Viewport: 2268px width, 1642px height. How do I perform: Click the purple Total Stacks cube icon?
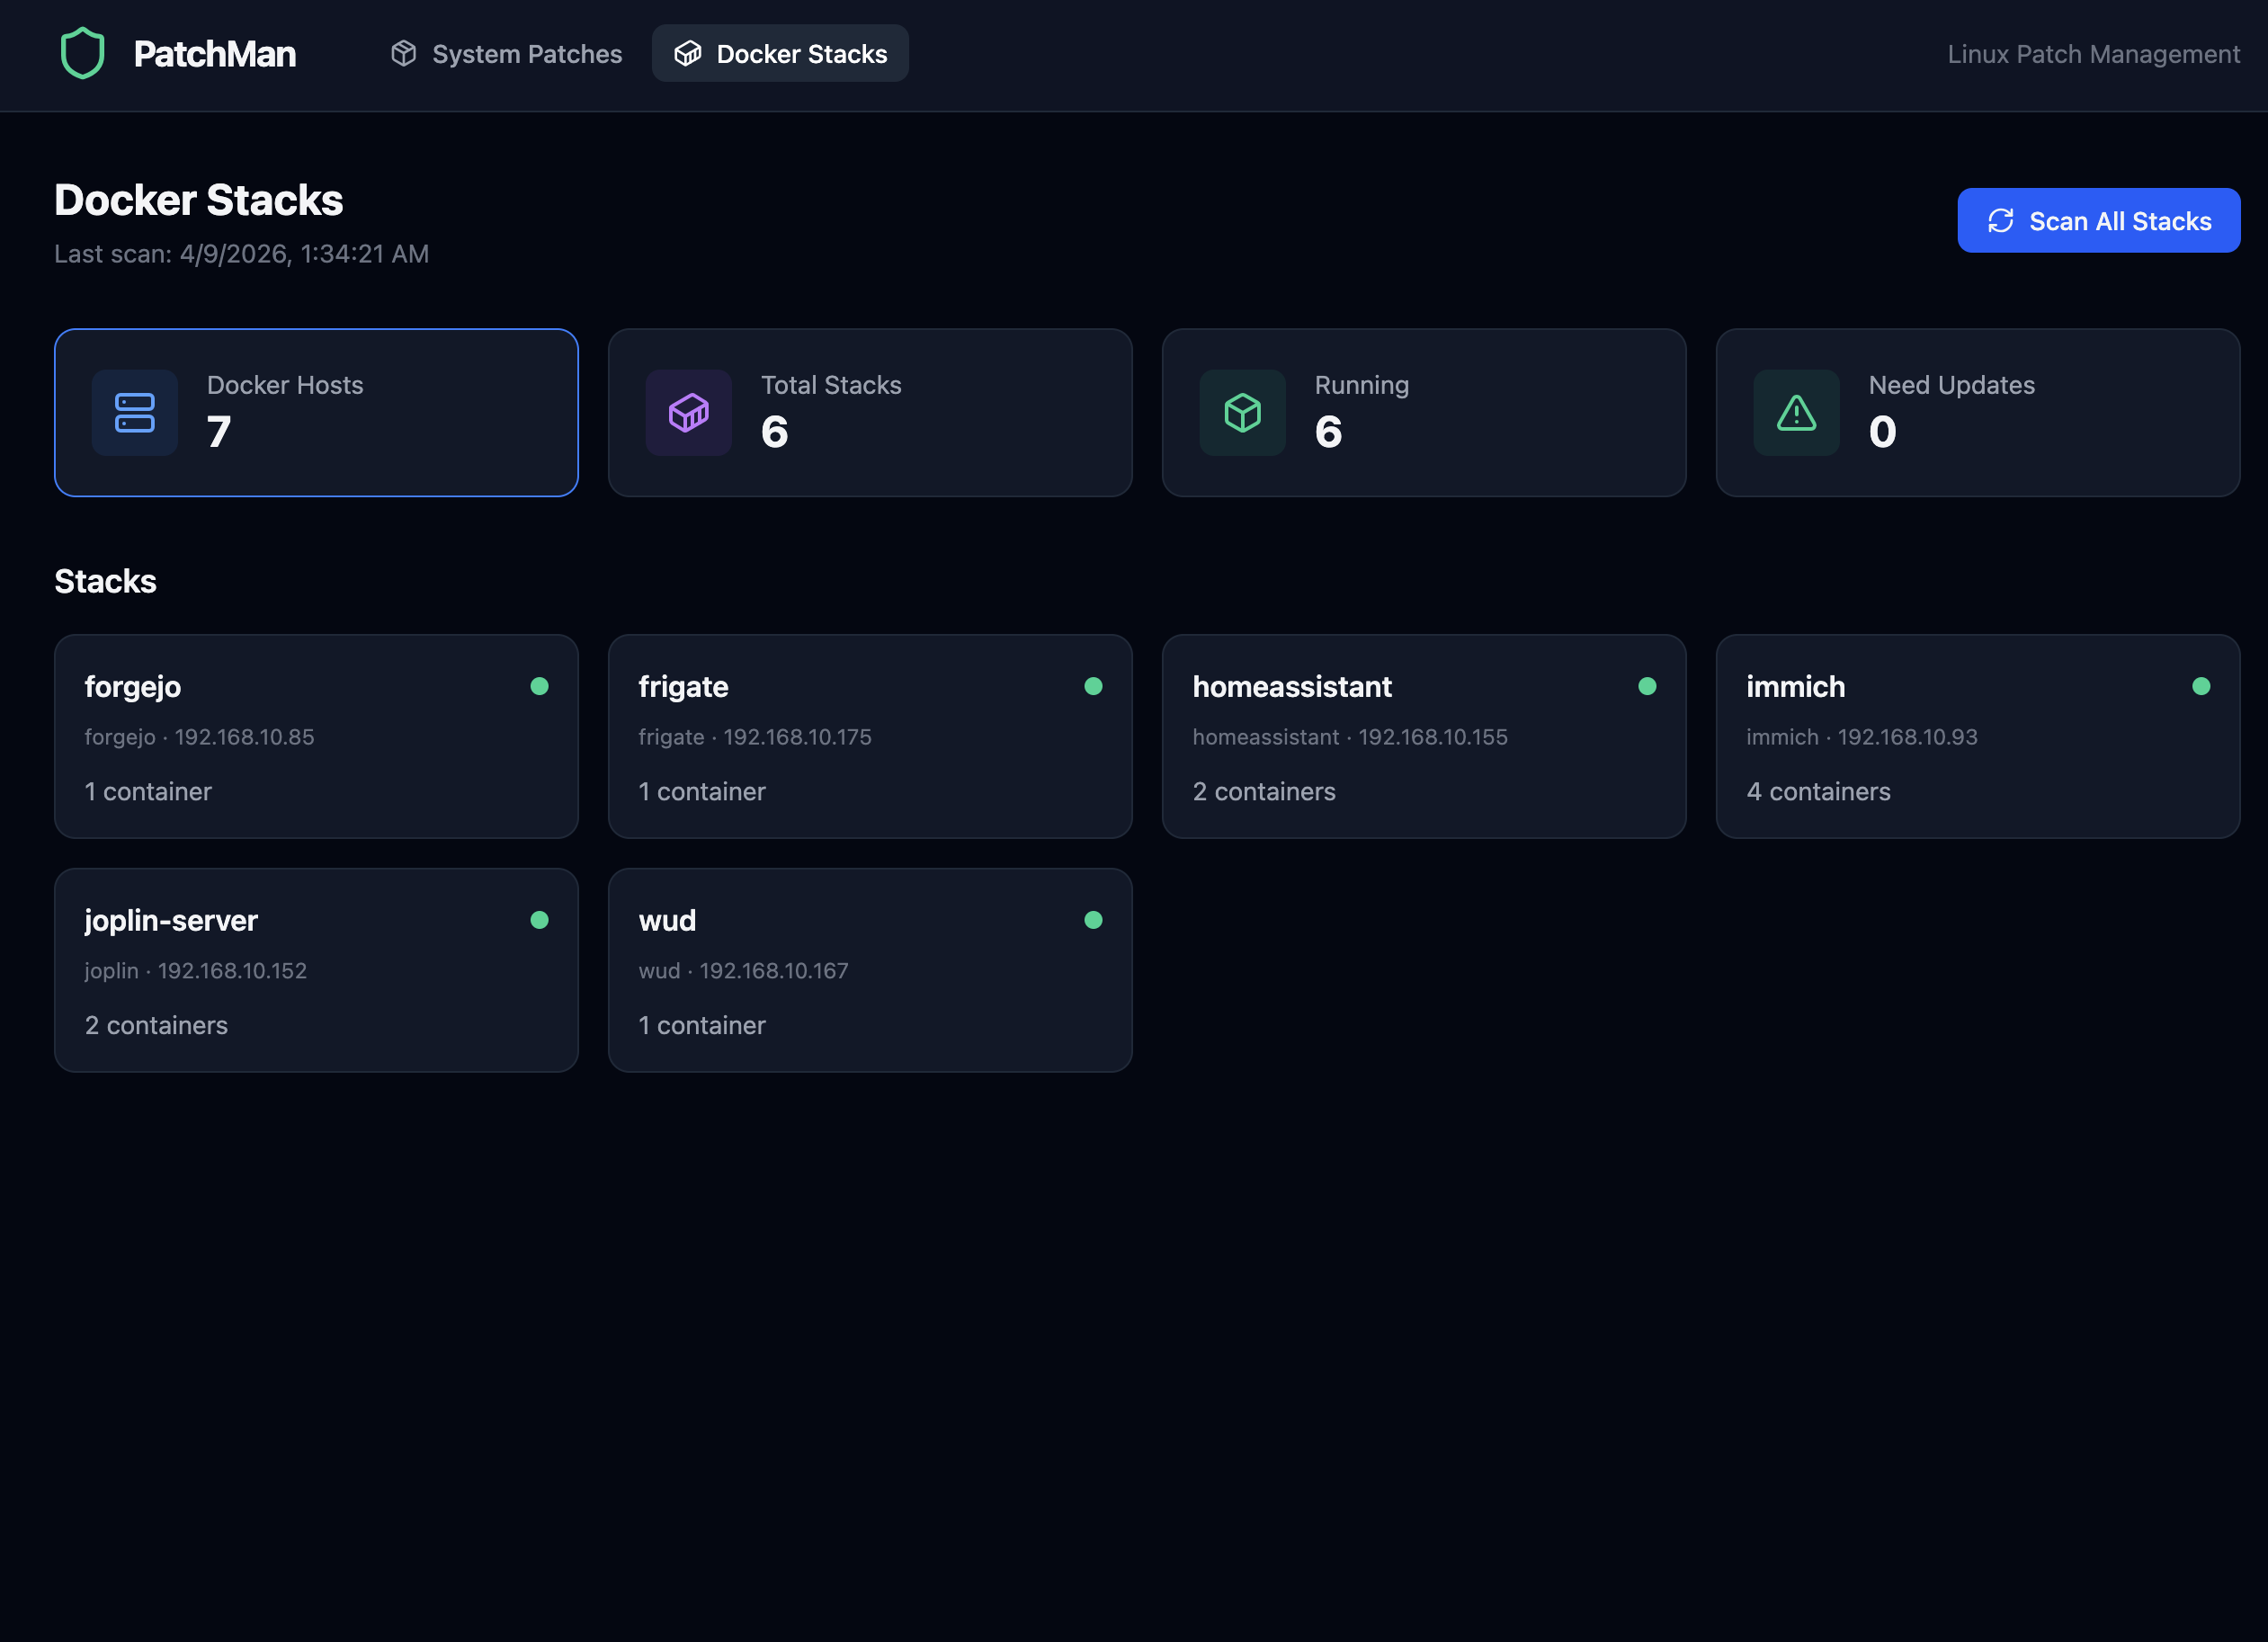coord(689,412)
